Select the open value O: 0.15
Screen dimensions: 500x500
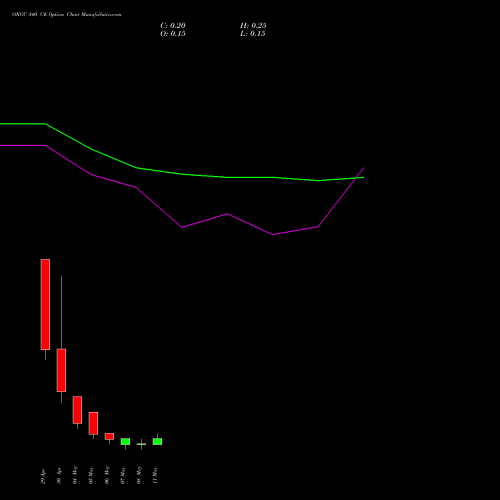coord(173,34)
